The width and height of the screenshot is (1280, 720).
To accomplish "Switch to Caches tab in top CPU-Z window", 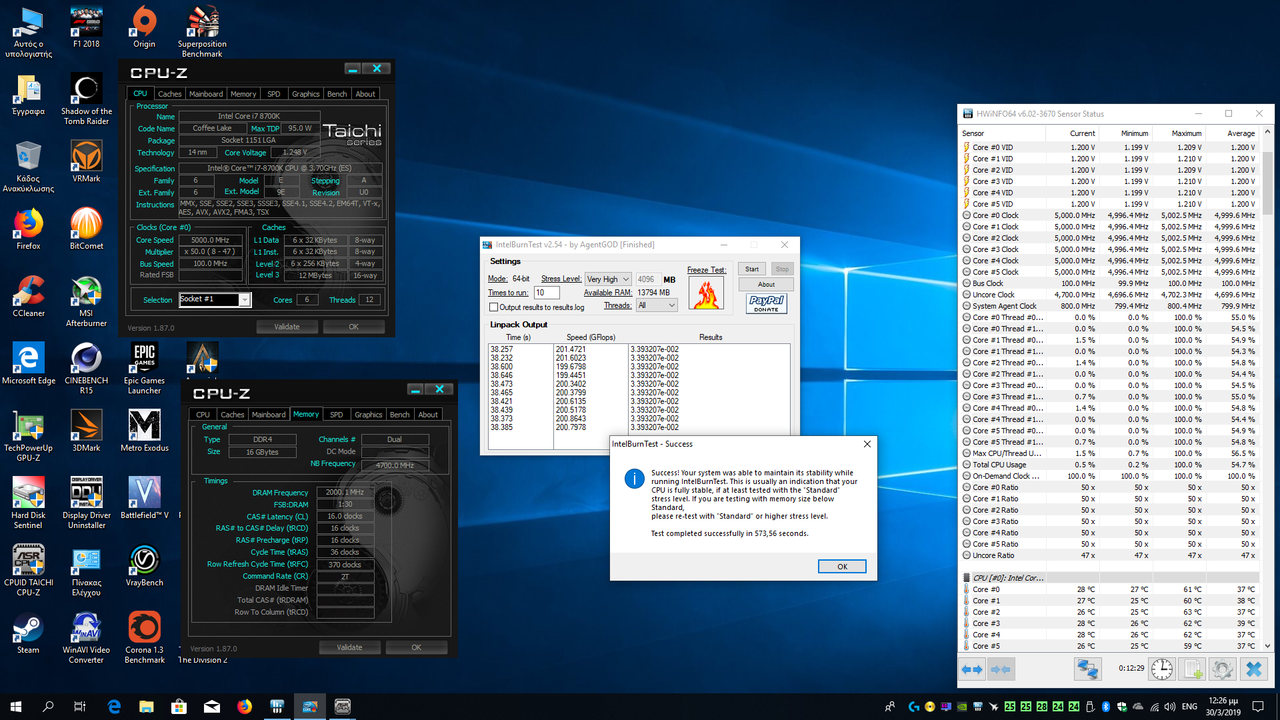I will (170, 94).
